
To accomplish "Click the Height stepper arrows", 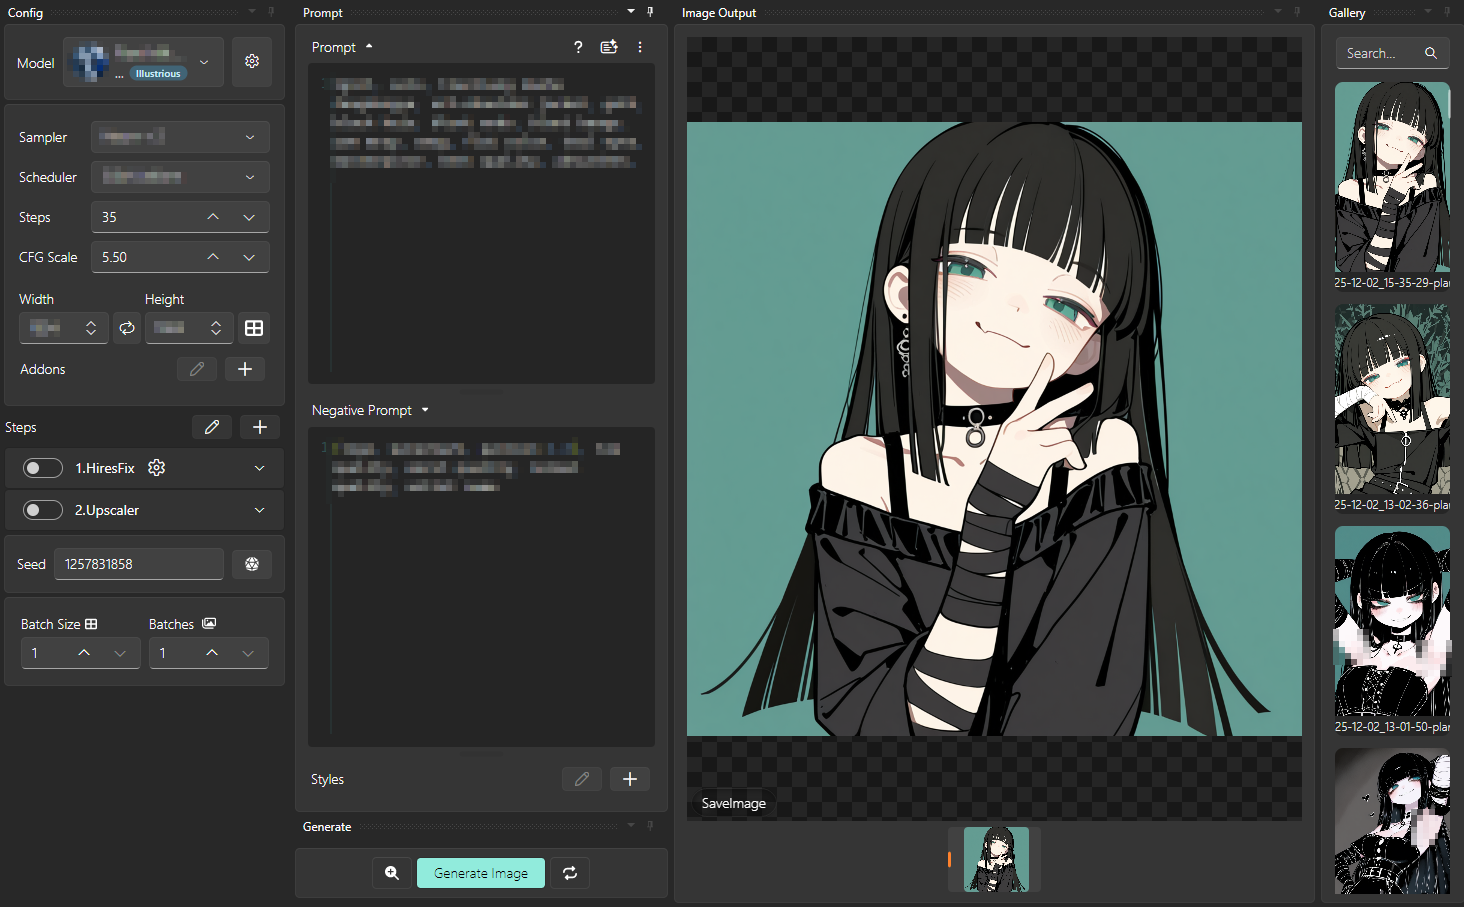I will 216,328.
